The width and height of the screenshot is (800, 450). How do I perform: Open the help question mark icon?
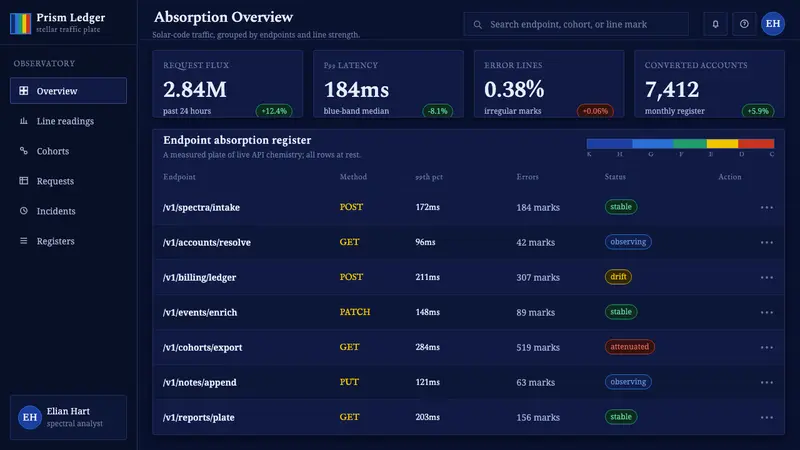pos(744,24)
